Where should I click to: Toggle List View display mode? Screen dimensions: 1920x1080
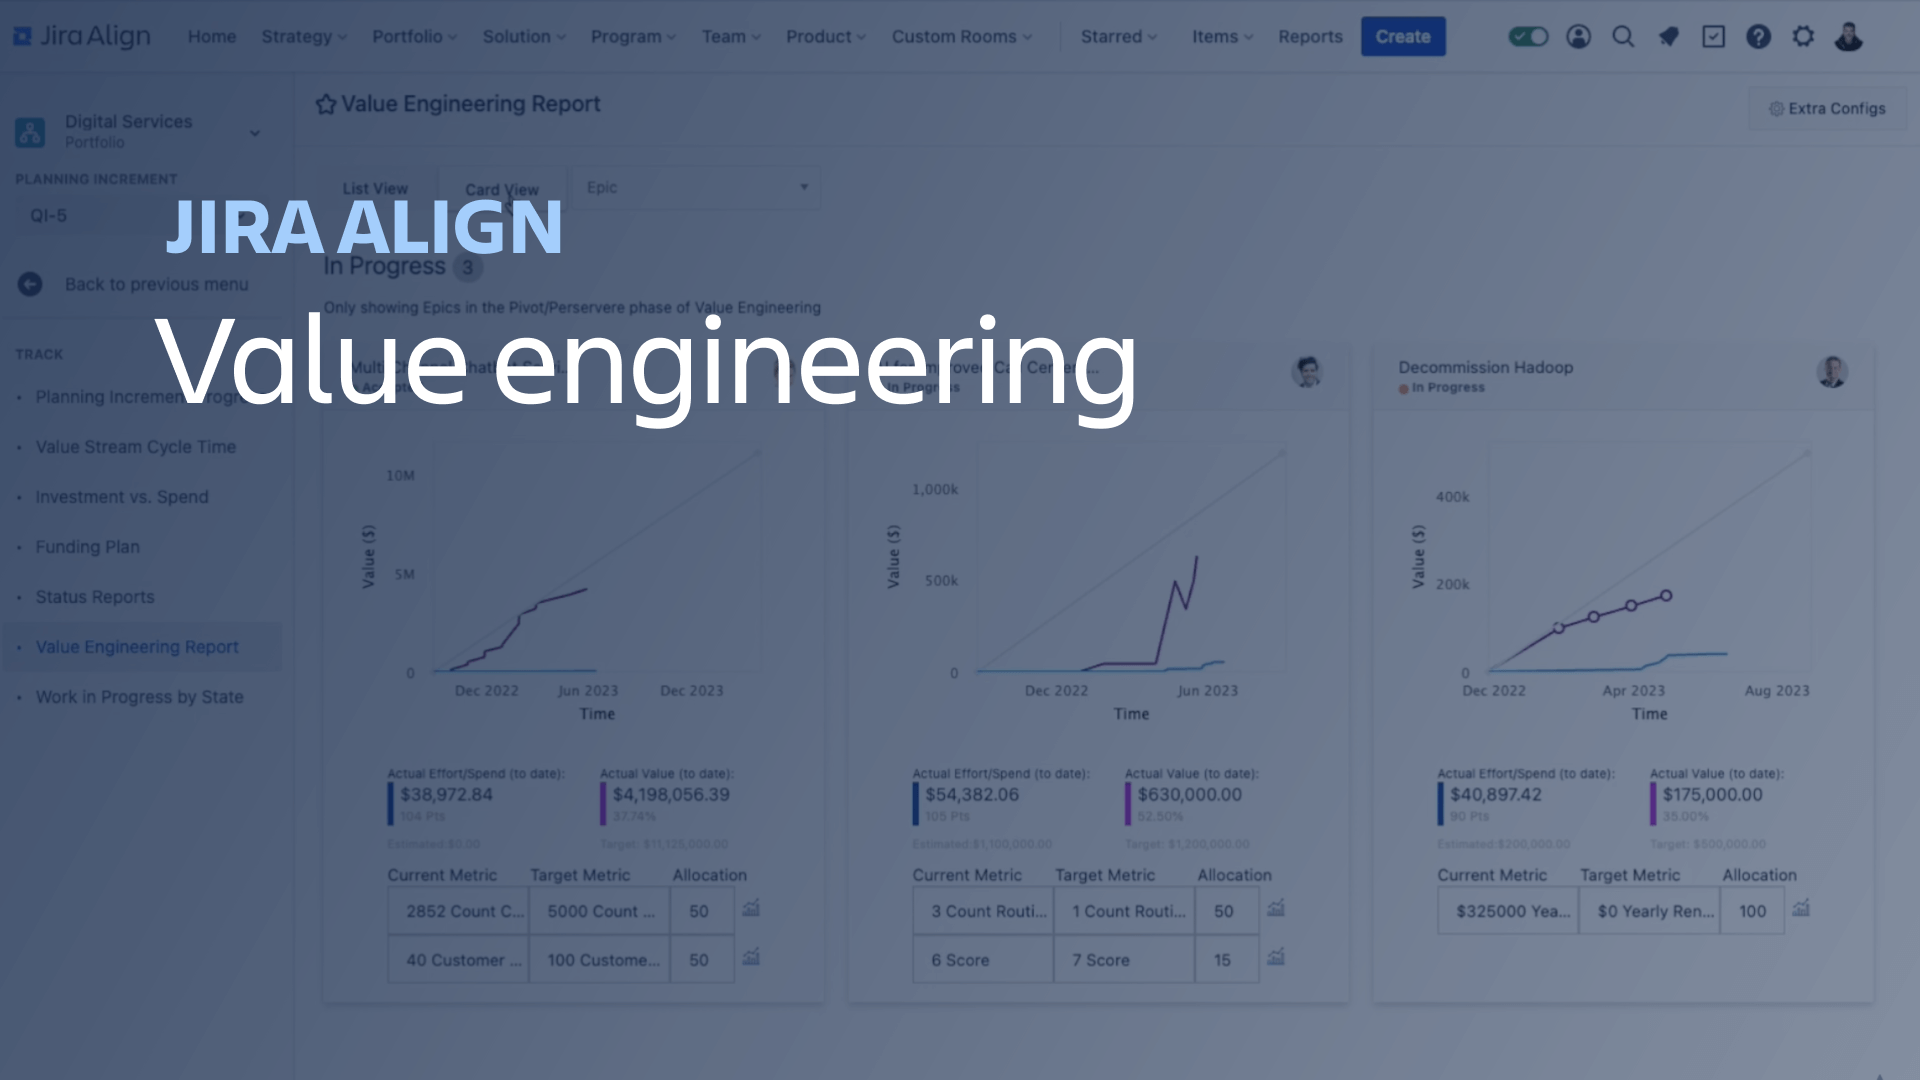(x=376, y=189)
